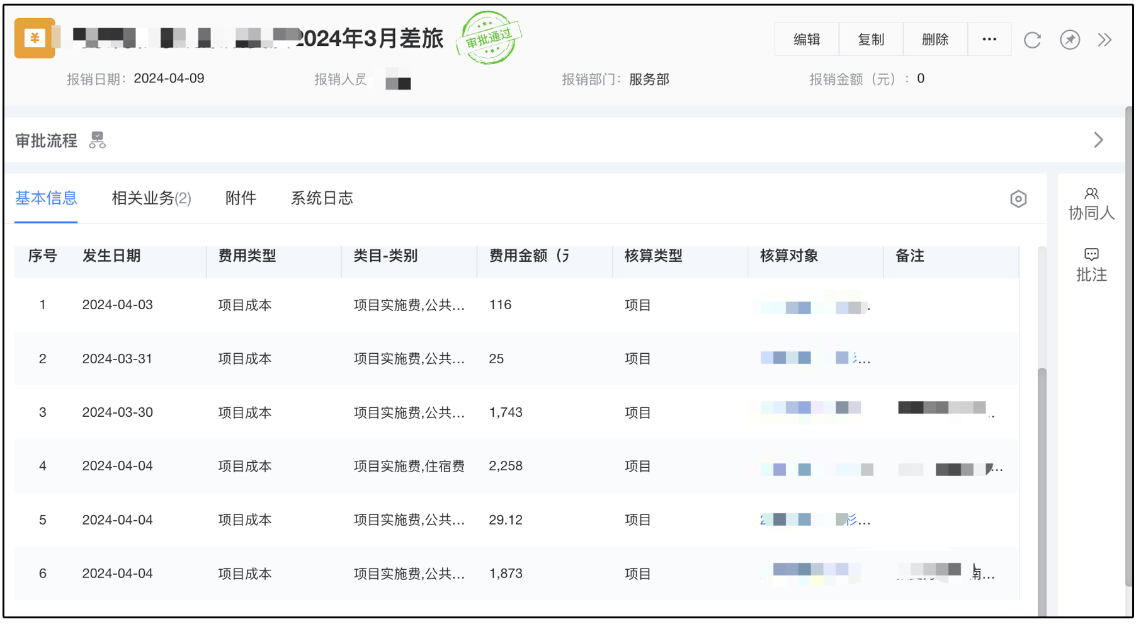
Task: Select the 基本信息 tab
Action: (x=46, y=198)
